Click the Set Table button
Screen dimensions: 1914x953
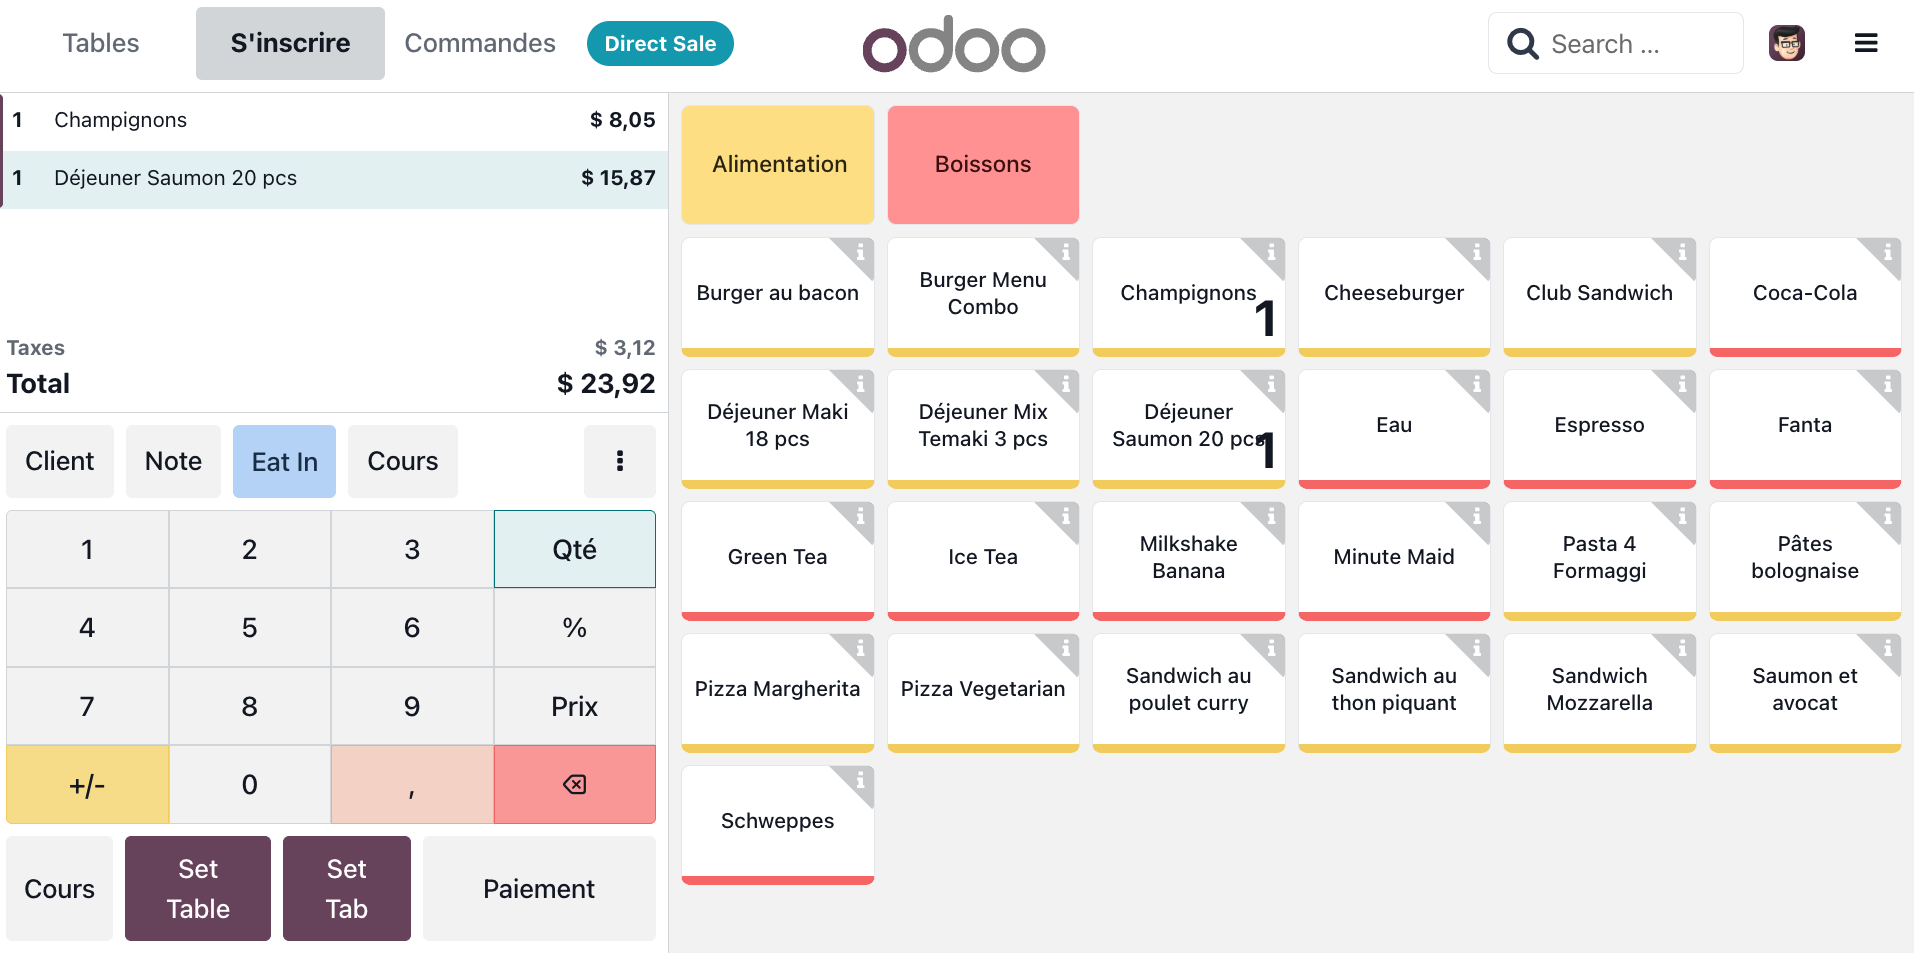[198, 889]
